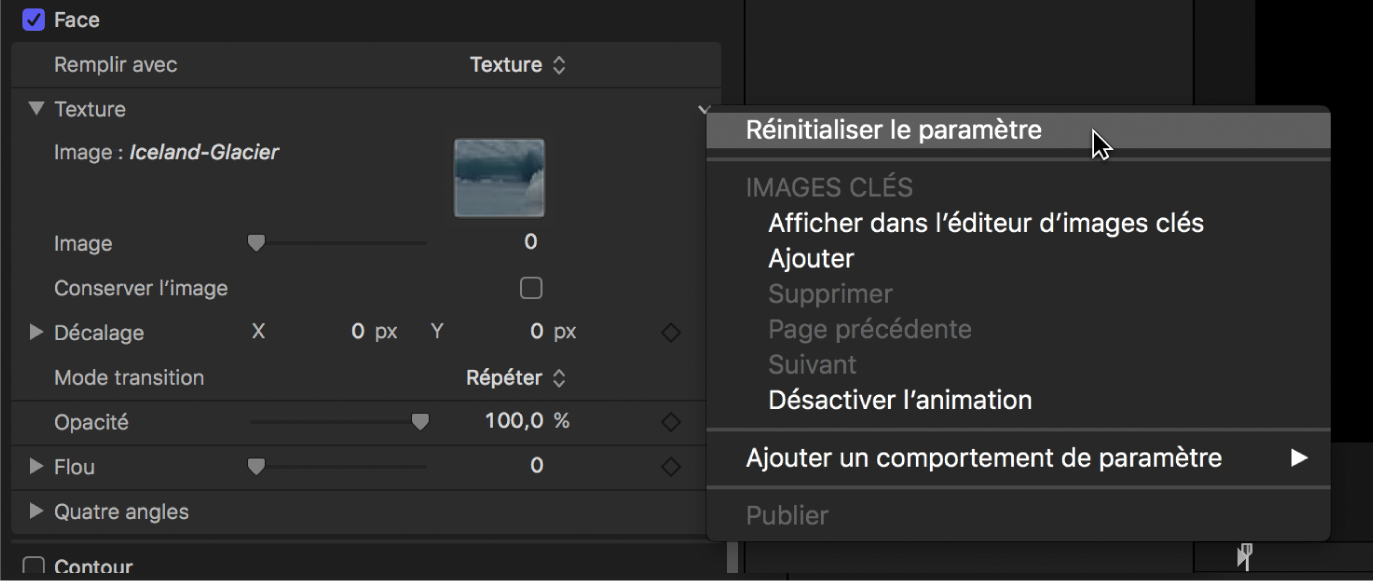This screenshot has width=1373, height=583.
Task: Uncheck the Face checkbox
Action: click(x=33, y=19)
